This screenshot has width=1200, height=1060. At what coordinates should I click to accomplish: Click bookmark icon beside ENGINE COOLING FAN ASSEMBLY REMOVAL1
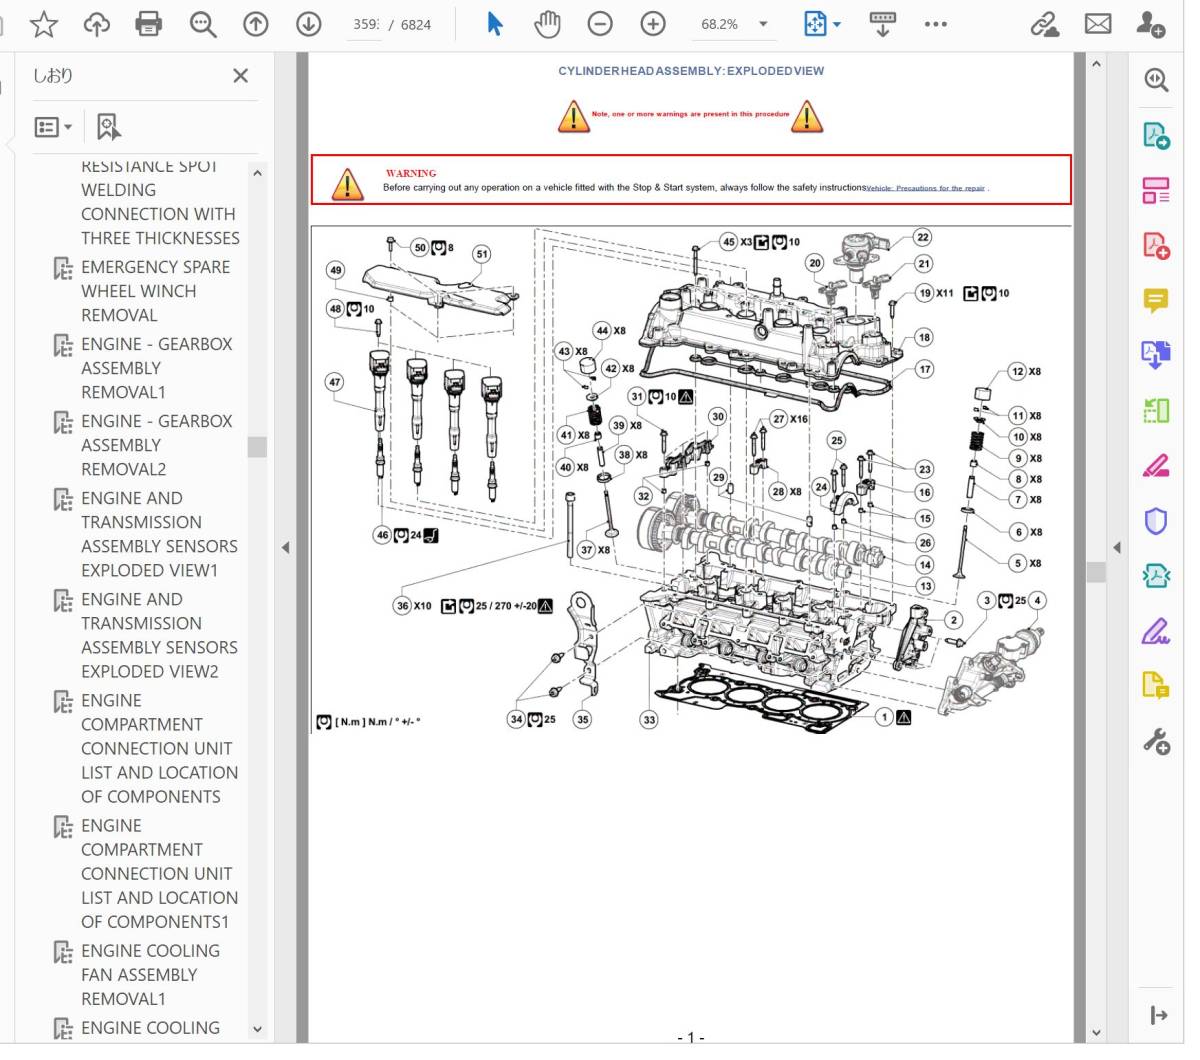click(x=63, y=952)
